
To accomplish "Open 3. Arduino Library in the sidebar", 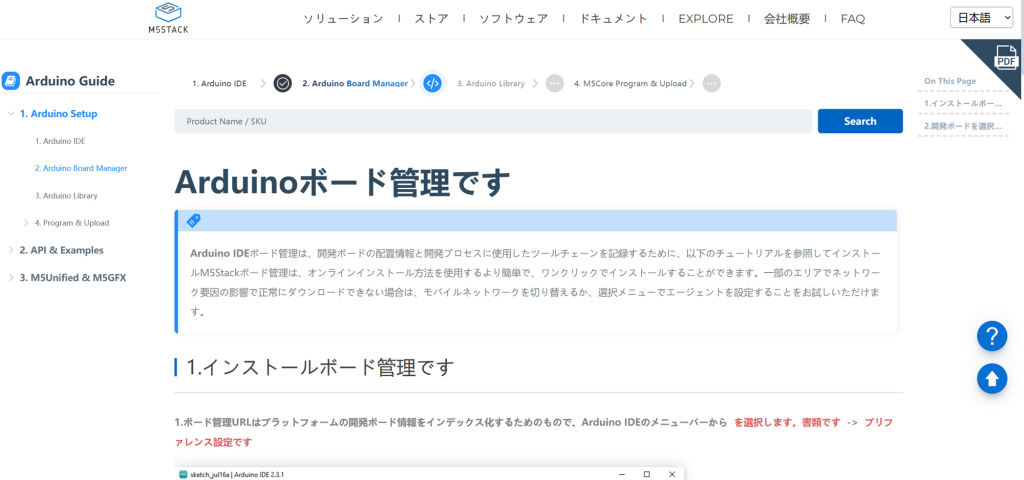I will [x=66, y=195].
